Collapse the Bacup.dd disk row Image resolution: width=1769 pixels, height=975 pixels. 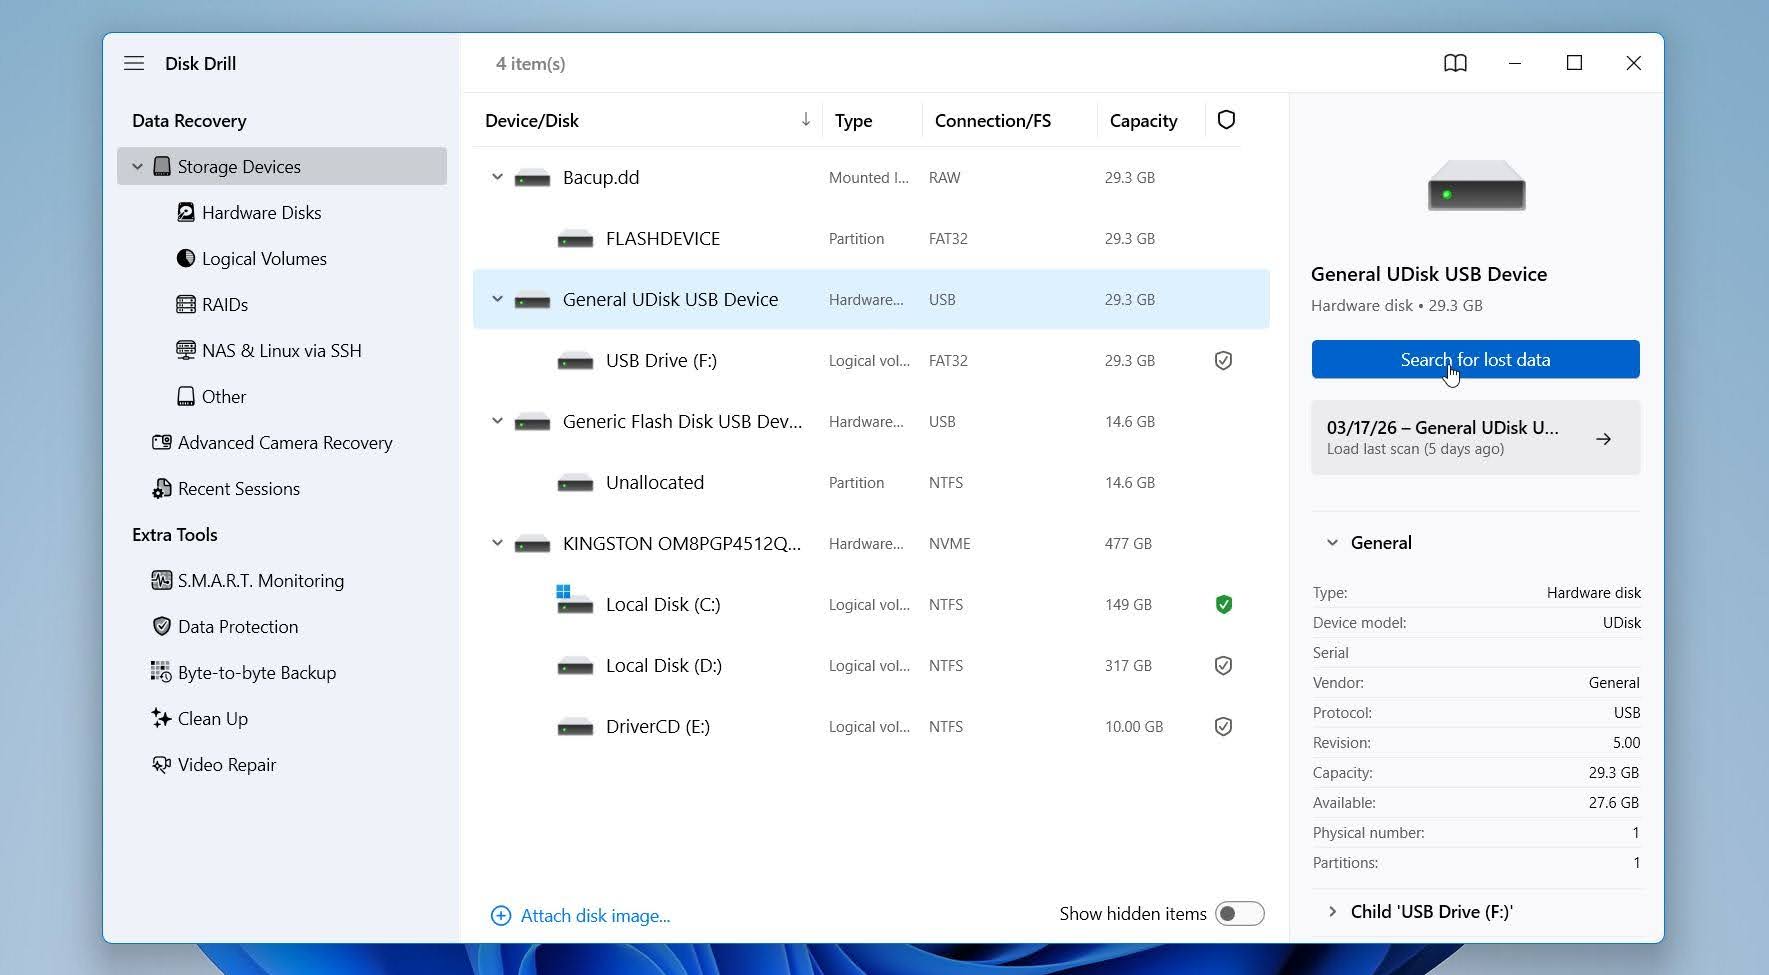pyautogui.click(x=497, y=178)
